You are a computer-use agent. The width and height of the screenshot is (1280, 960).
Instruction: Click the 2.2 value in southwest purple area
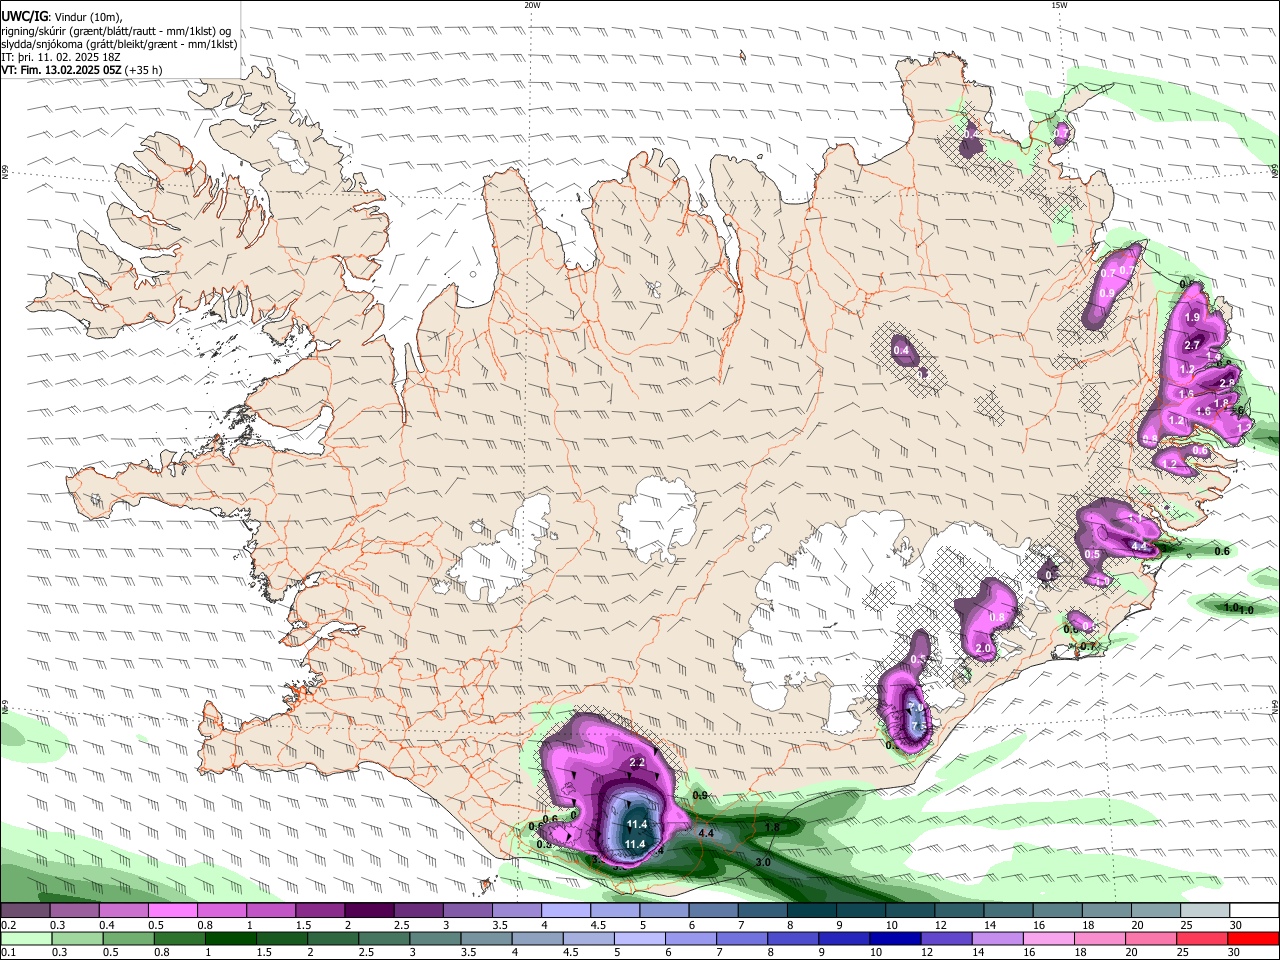pos(636,763)
